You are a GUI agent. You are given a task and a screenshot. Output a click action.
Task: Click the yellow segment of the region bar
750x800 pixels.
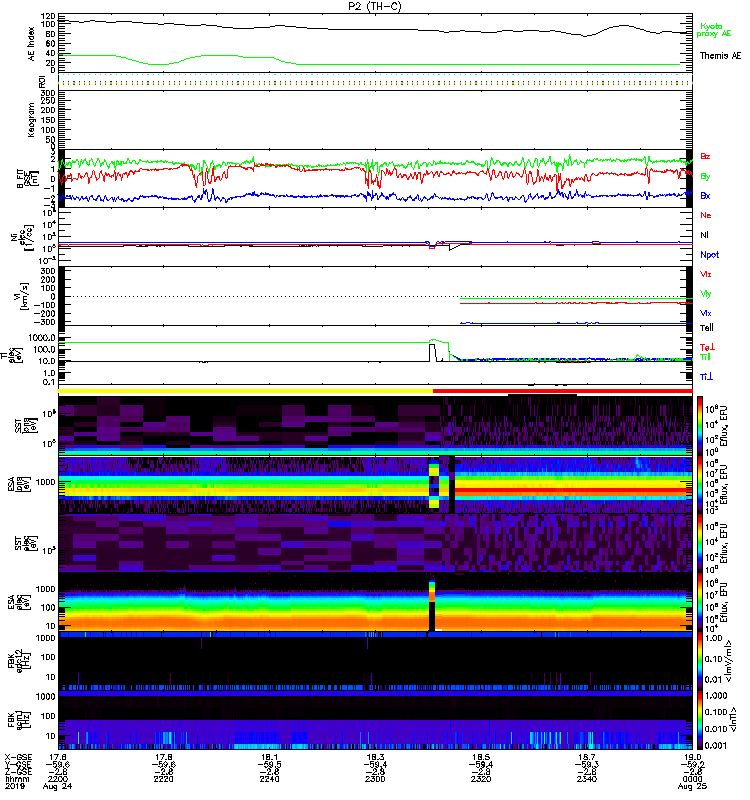pyautogui.click(x=245, y=391)
